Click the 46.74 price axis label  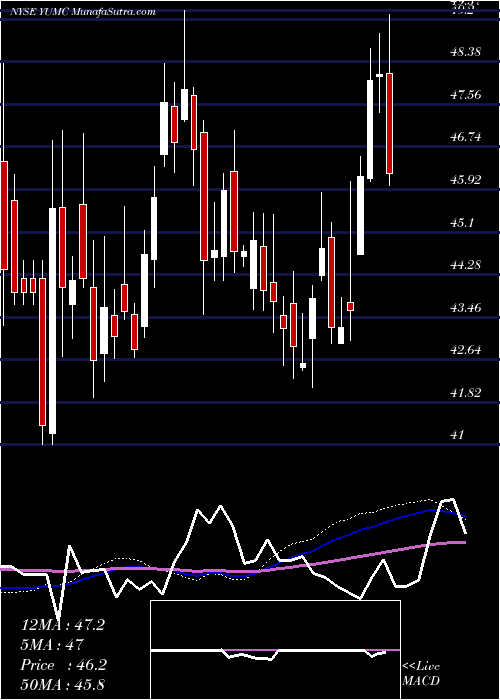[465, 137]
